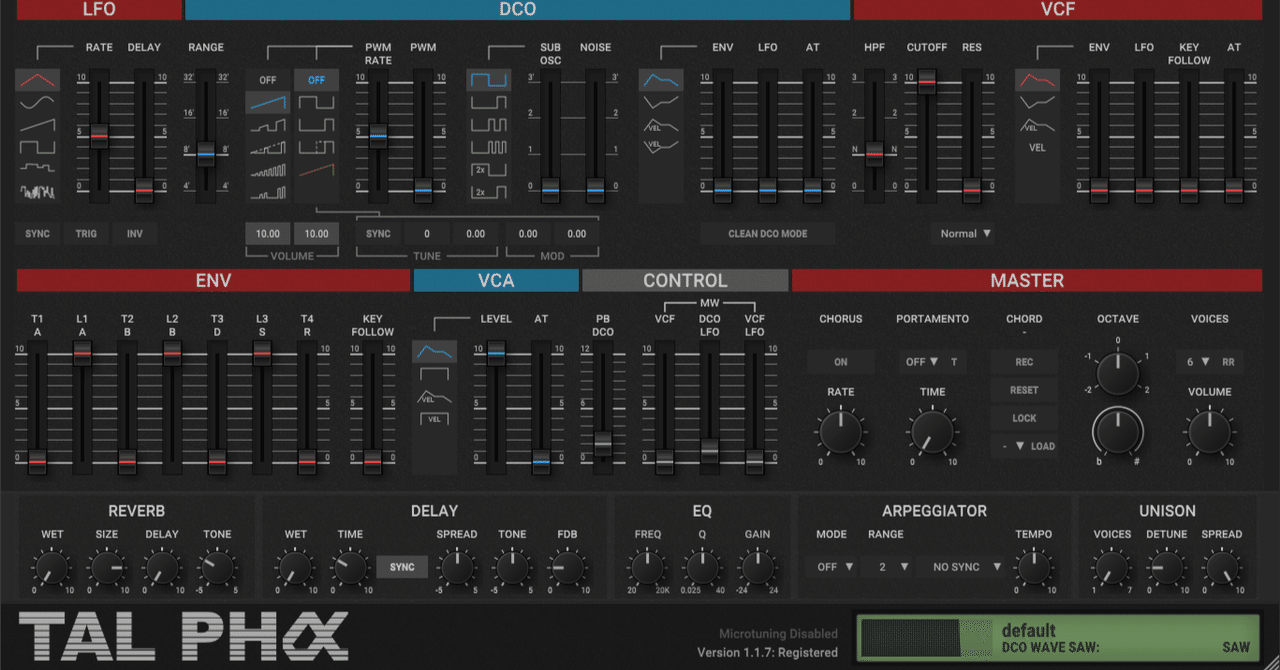
Task: Click the VCF VEL text button
Action: click(1037, 147)
